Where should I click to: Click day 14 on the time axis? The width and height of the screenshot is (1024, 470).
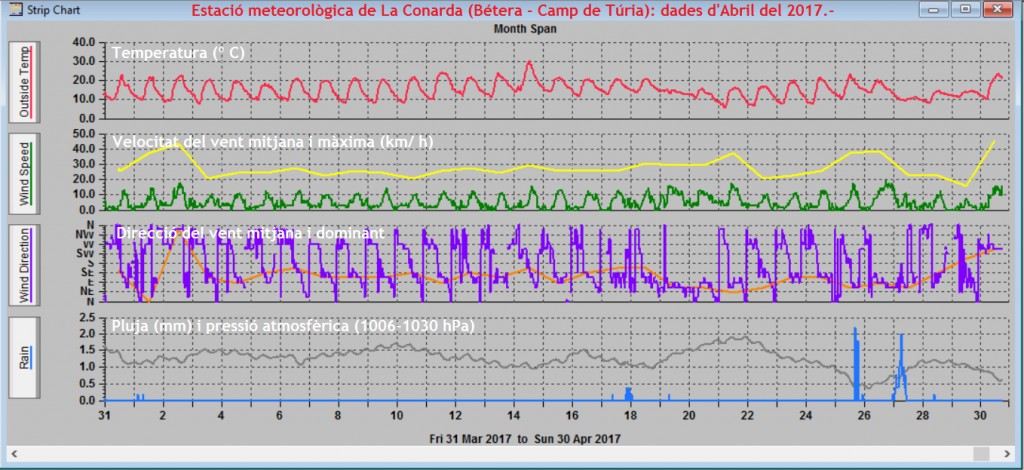tap(514, 414)
